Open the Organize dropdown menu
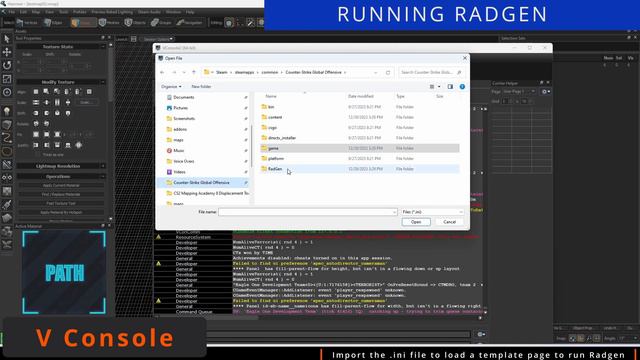This screenshot has height=360, width=640. [x=171, y=87]
